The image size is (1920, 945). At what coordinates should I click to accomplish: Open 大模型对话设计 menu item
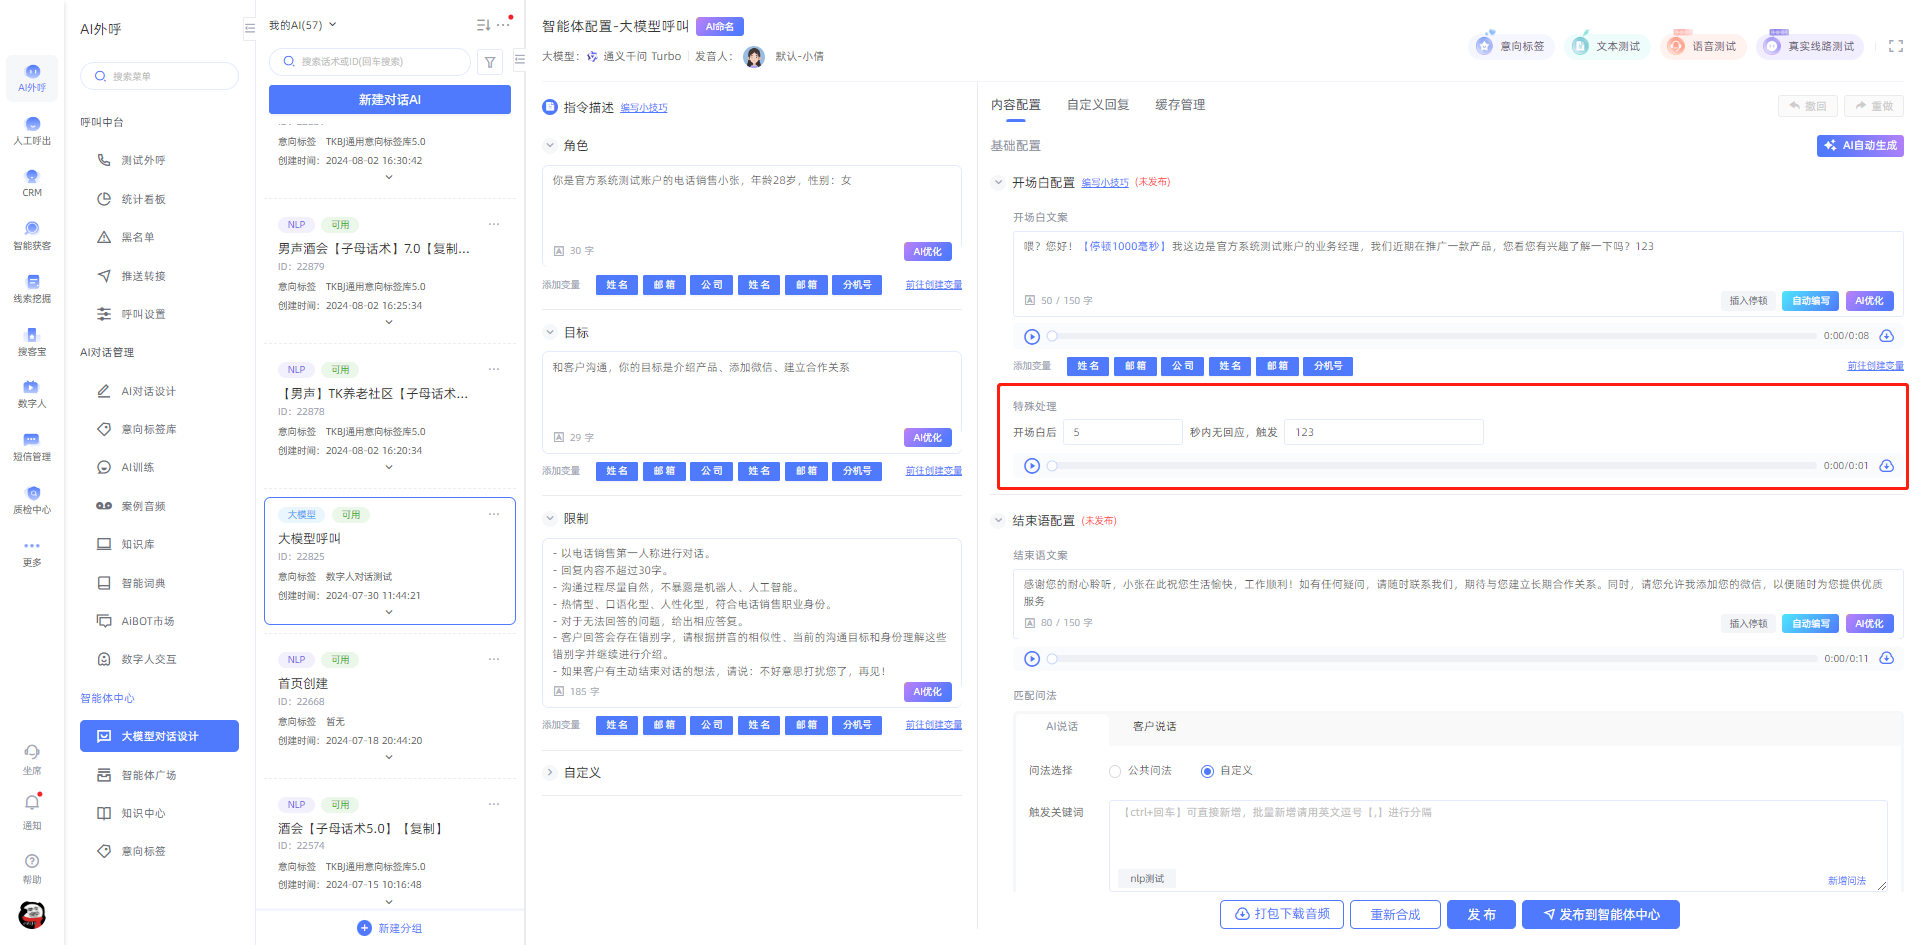click(159, 736)
